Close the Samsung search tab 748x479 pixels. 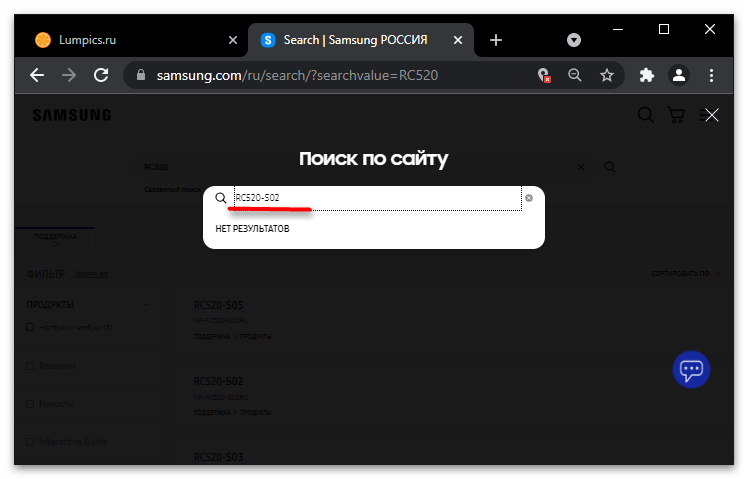point(458,40)
